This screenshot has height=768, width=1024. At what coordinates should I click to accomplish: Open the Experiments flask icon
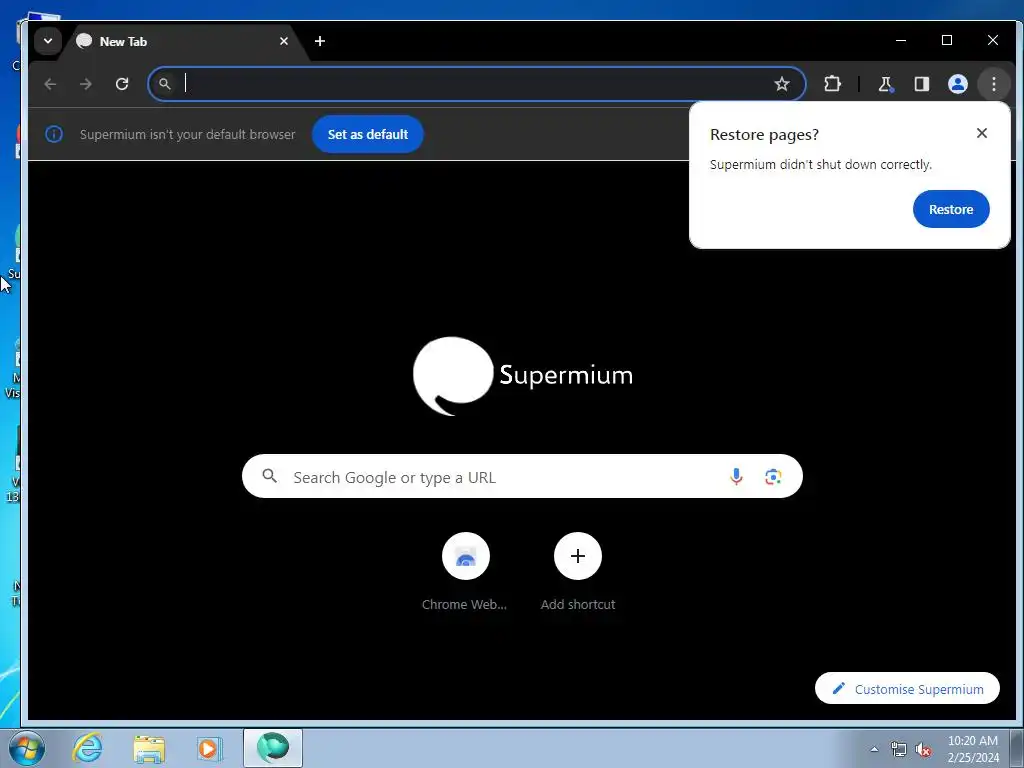pos(886,84)
